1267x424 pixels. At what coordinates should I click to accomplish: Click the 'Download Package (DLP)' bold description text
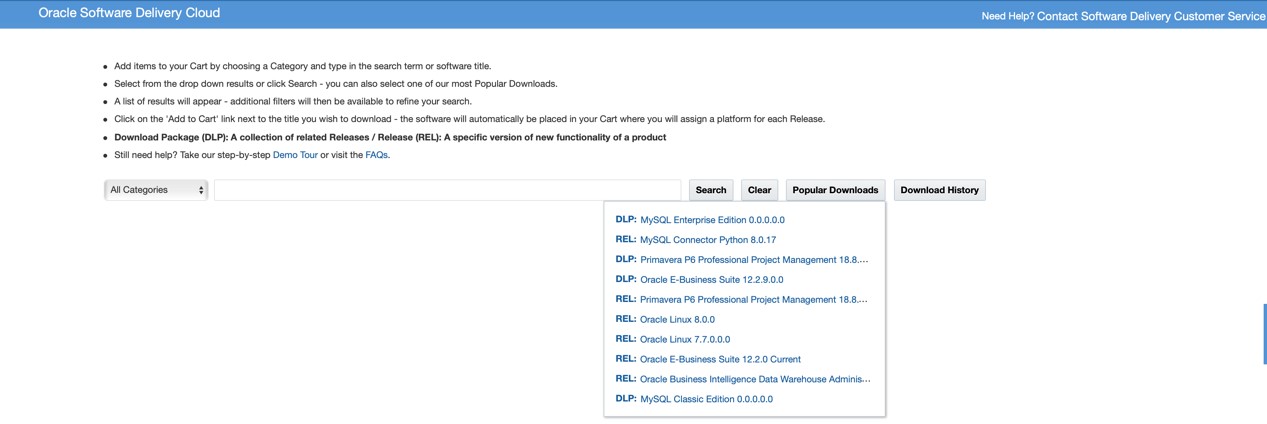click(x=390, y=137)
